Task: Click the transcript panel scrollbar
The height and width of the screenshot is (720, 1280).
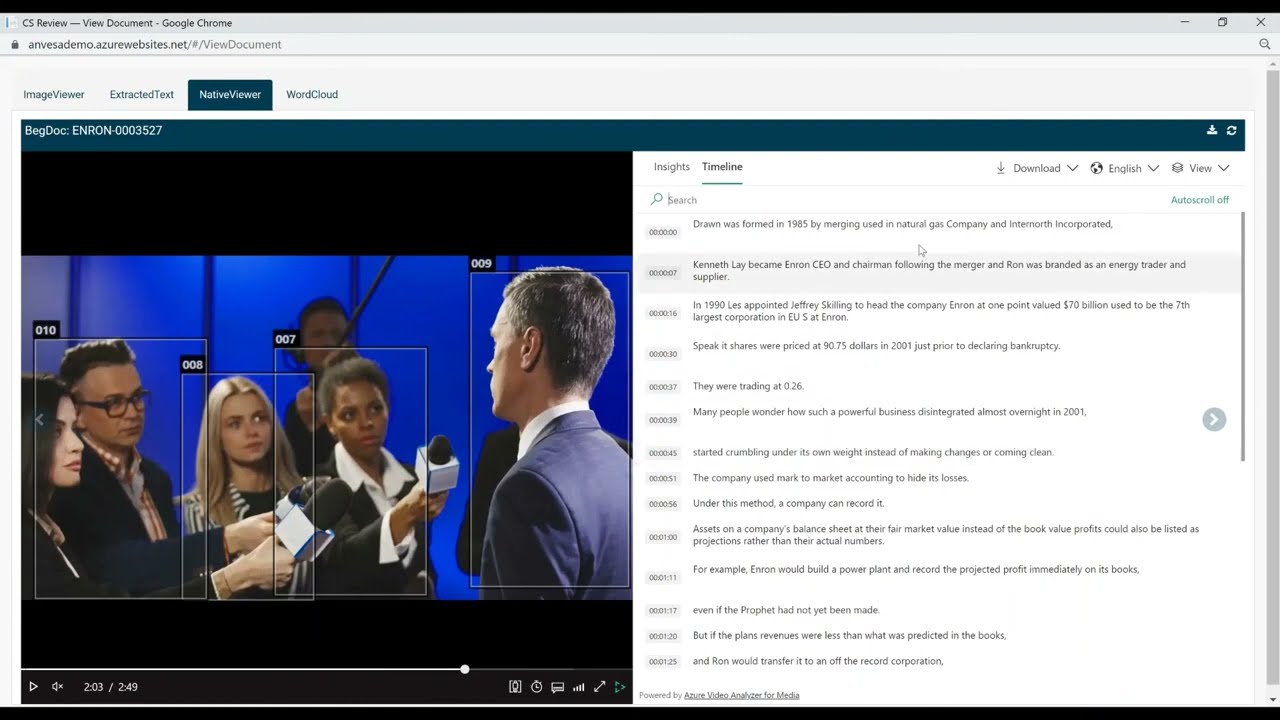Action: point(1243,336)
